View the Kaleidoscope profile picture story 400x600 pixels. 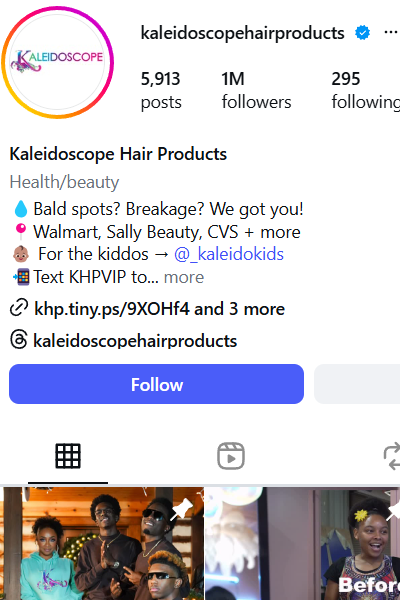(x=58, y=62)
